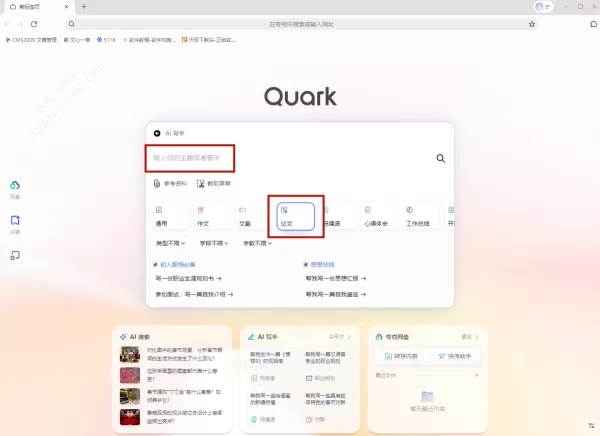This screenshot has width=600, height=436.
Task: Click the browser address bar
Action: tap(301, 24)
